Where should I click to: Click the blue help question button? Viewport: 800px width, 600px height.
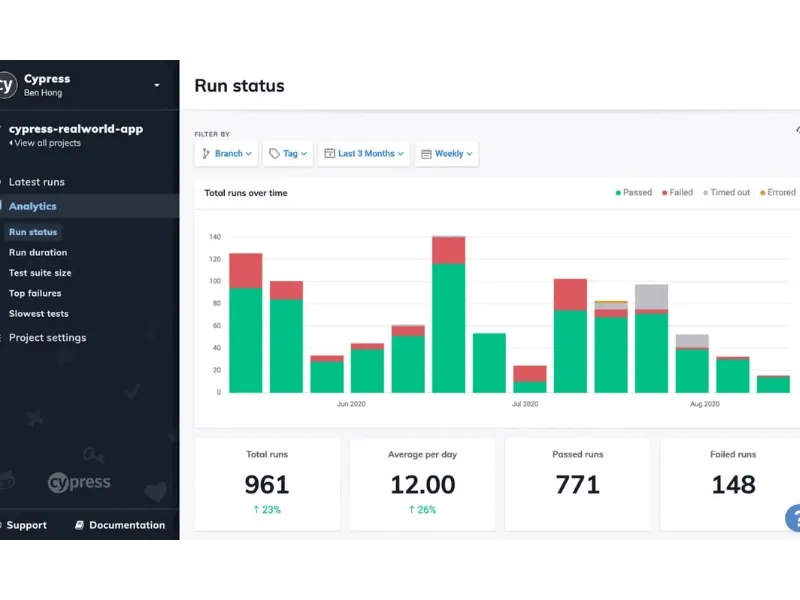click(x=793, y=518)
